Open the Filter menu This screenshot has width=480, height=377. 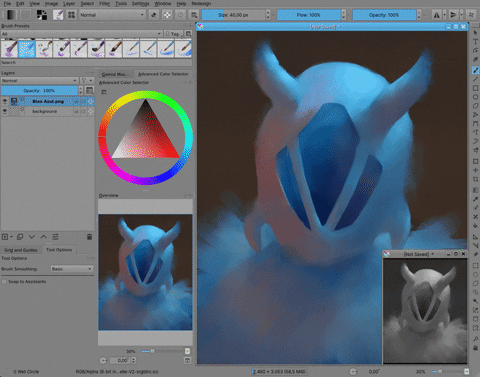[x=104, y=3]
